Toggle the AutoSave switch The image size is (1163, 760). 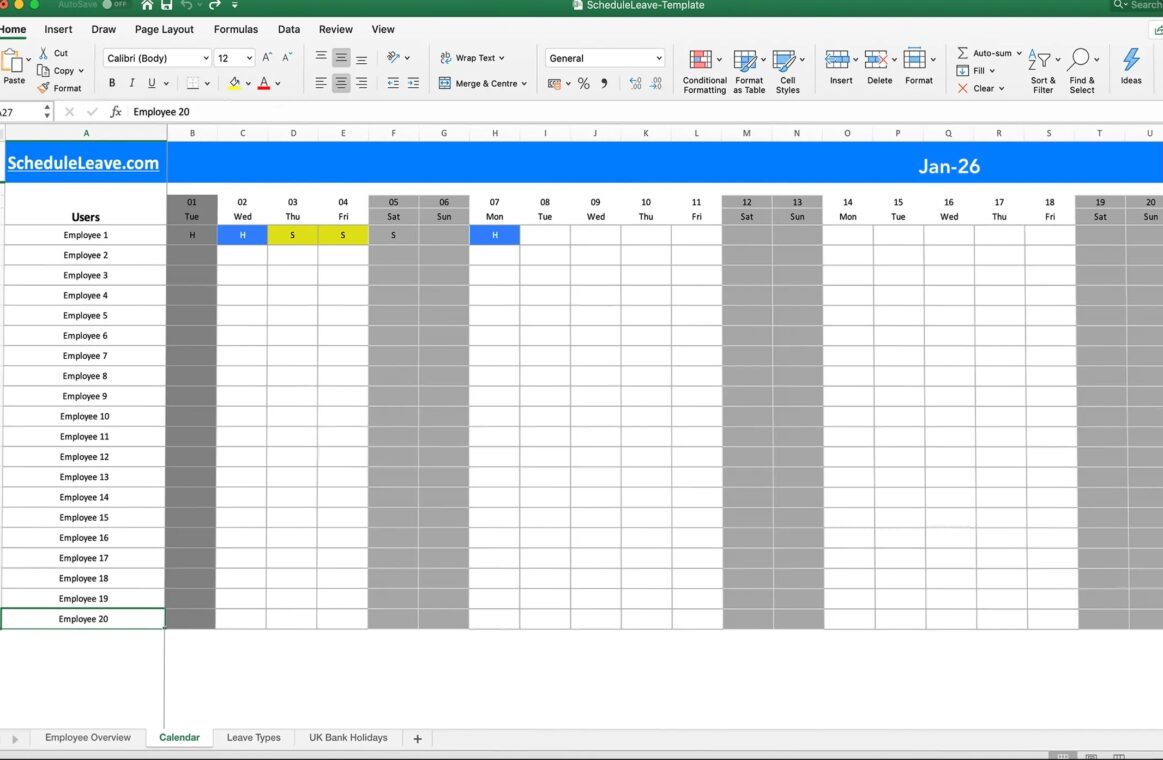pyautogui.click(x=115, y=5)
